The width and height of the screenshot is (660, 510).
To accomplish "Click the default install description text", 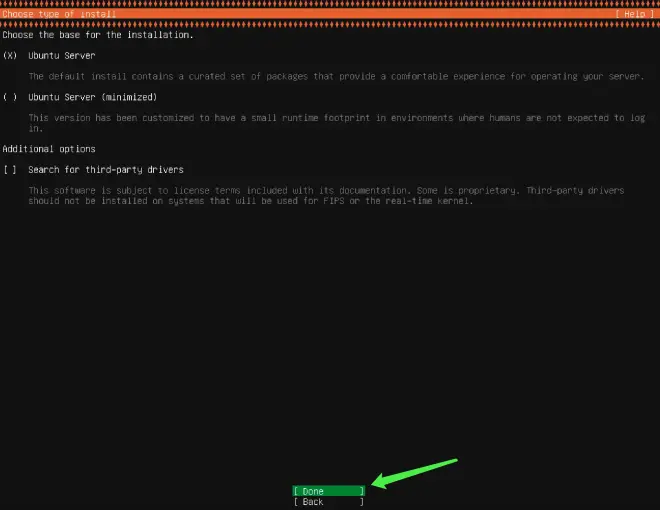I will [x=336, y=77].
